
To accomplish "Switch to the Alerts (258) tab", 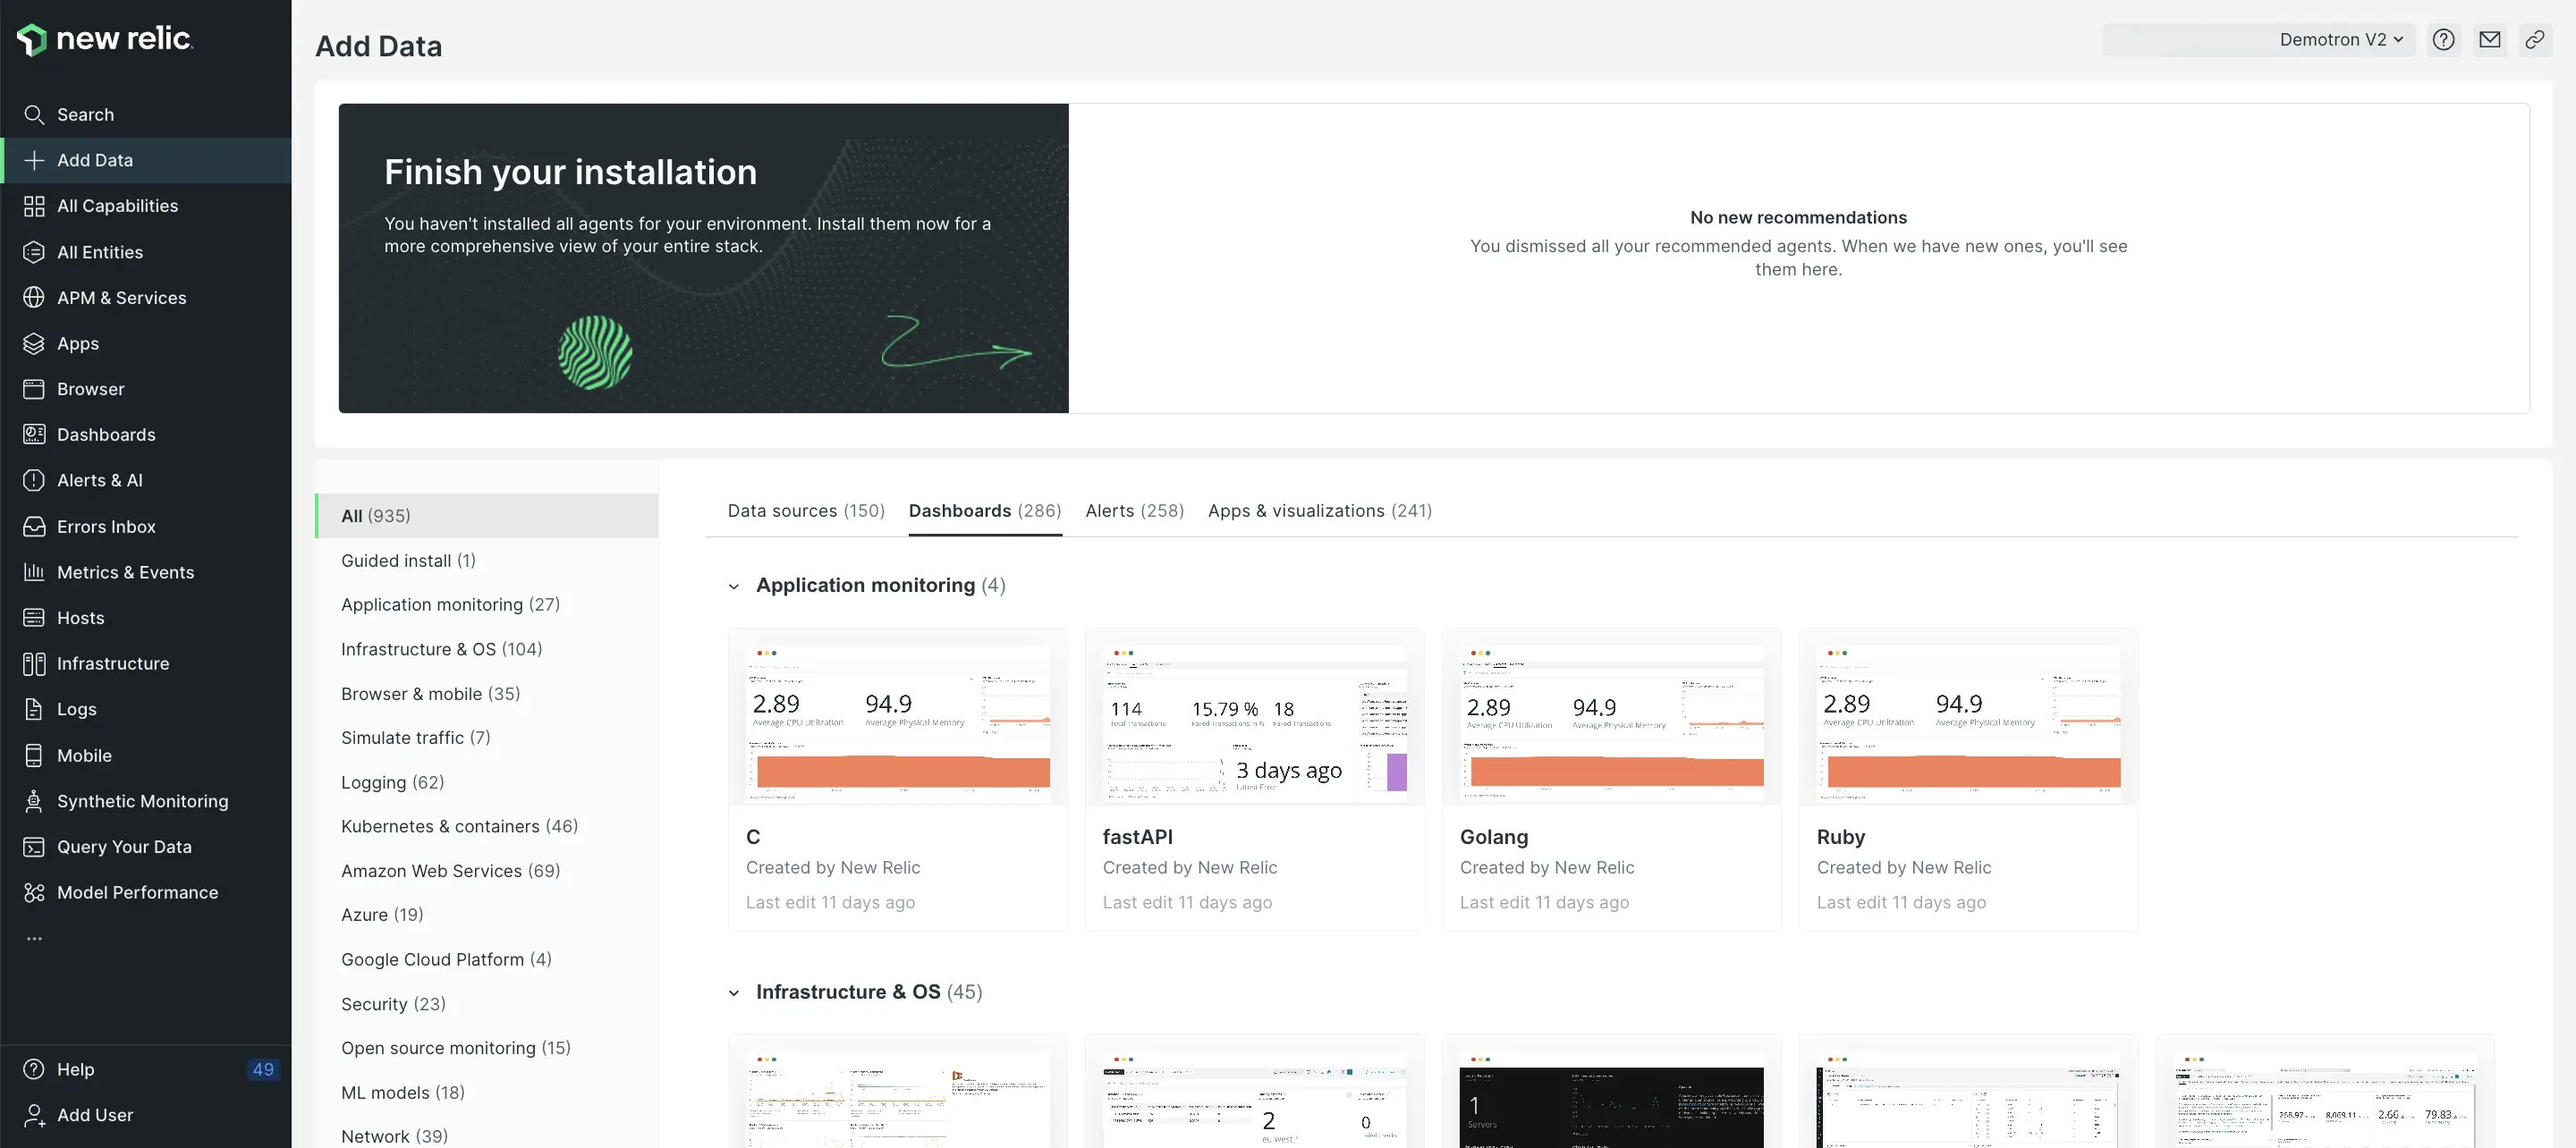I will click(x=1133, y=511).
